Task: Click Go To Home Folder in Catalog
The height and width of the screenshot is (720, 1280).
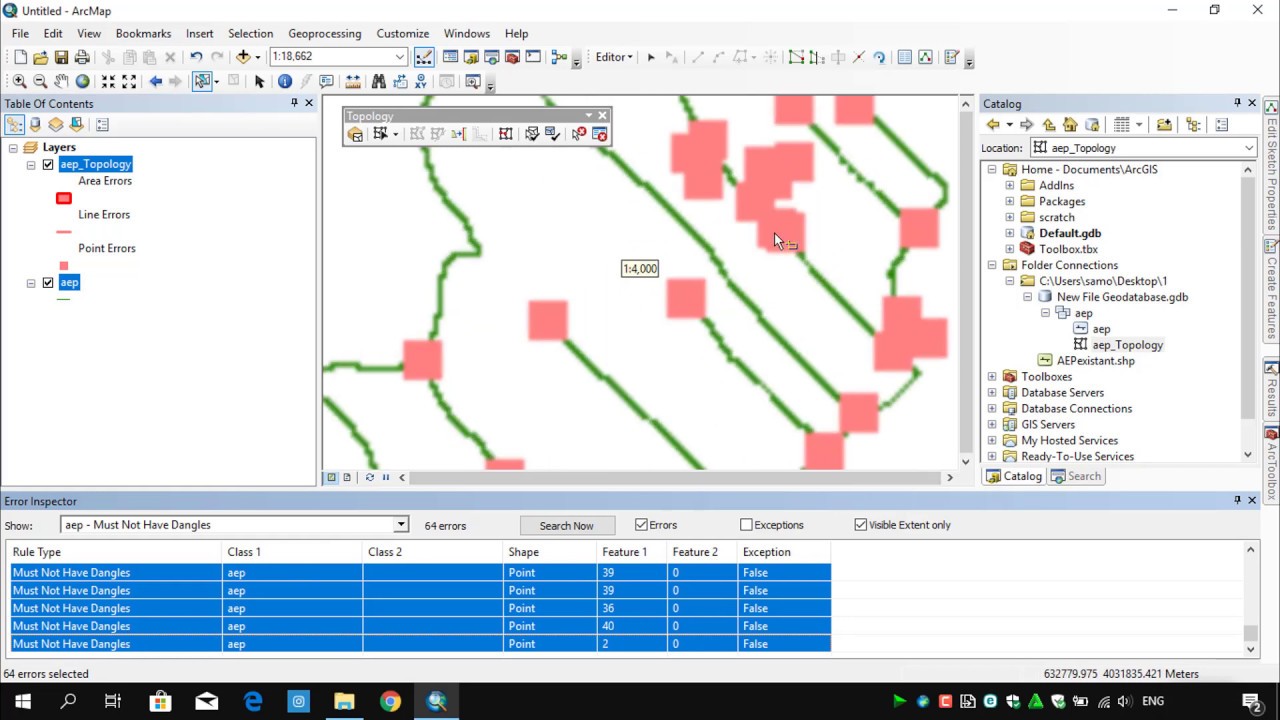Action: tap(1070, 125)
